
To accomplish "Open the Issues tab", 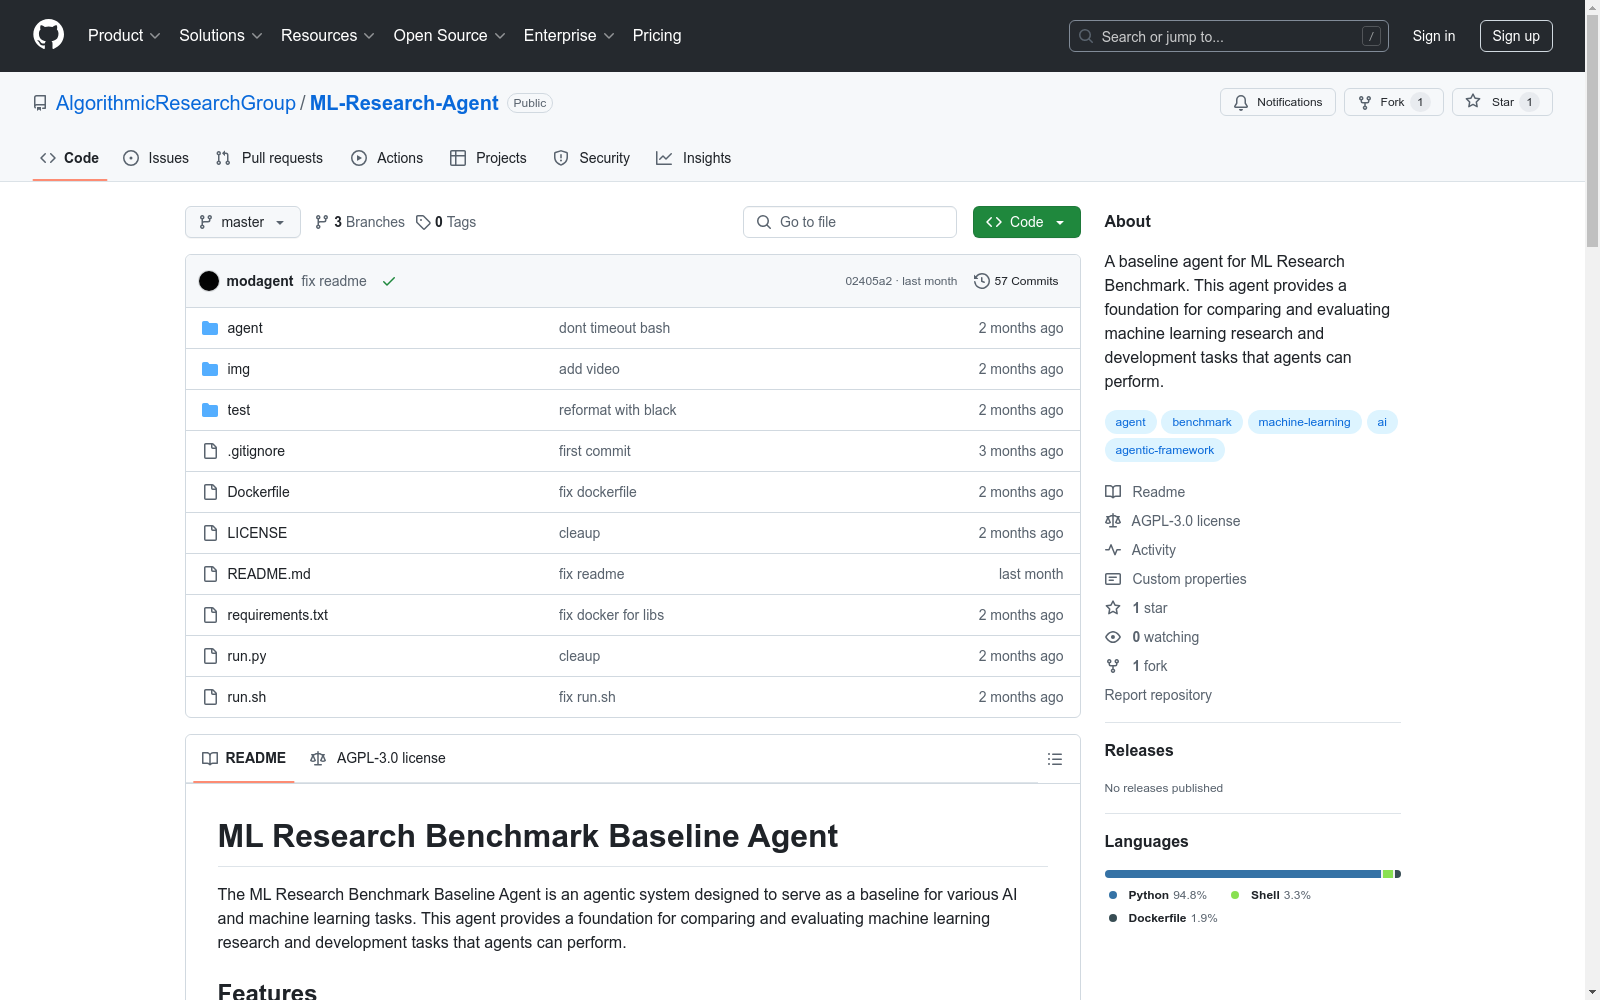I will click(156, 158).
